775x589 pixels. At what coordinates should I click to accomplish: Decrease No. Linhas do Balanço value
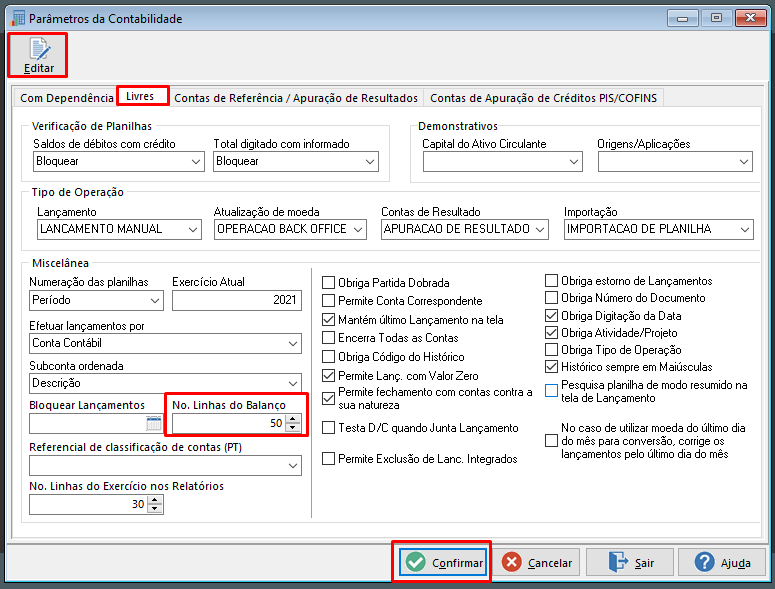pyautogui.click(x=293, y=427)
